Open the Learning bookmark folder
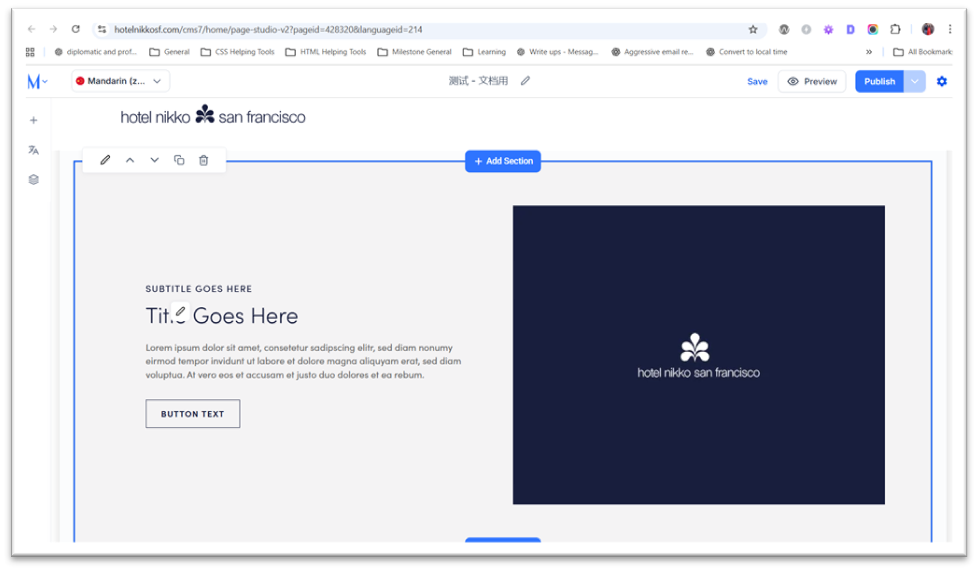 tap(485, 52)
